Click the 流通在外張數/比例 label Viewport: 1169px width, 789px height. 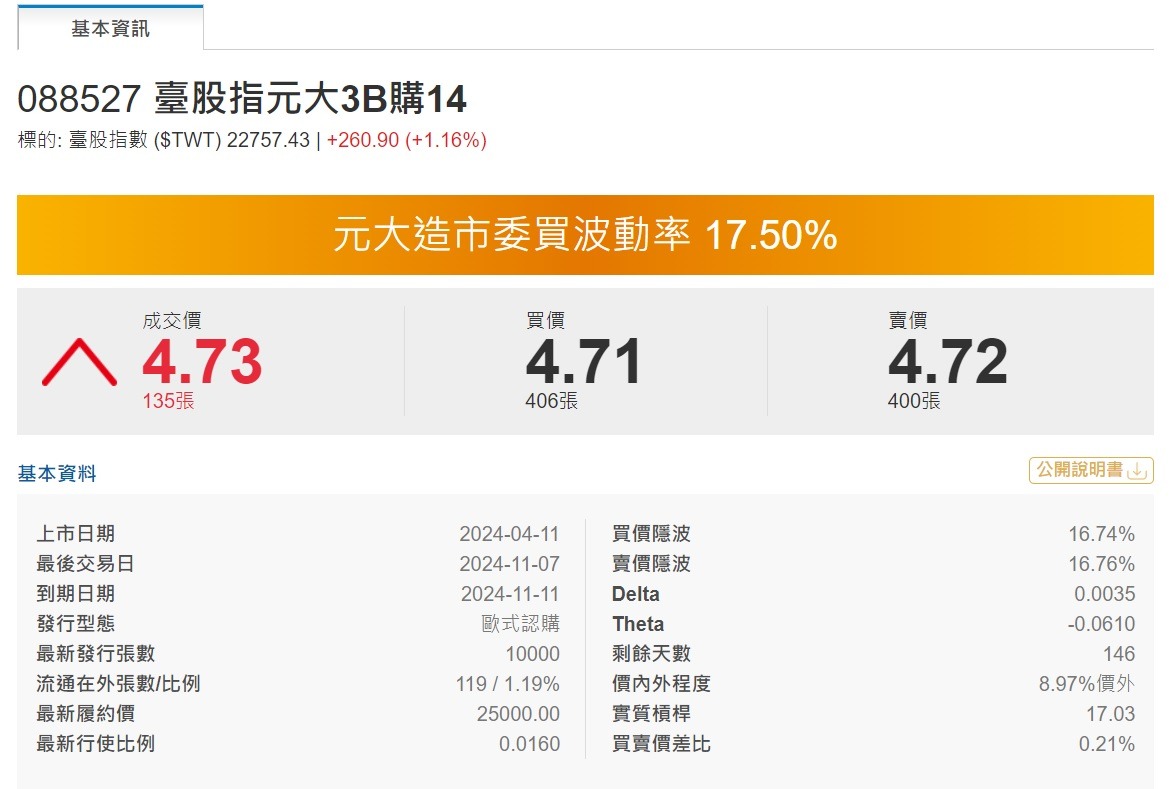coord(118,684)
